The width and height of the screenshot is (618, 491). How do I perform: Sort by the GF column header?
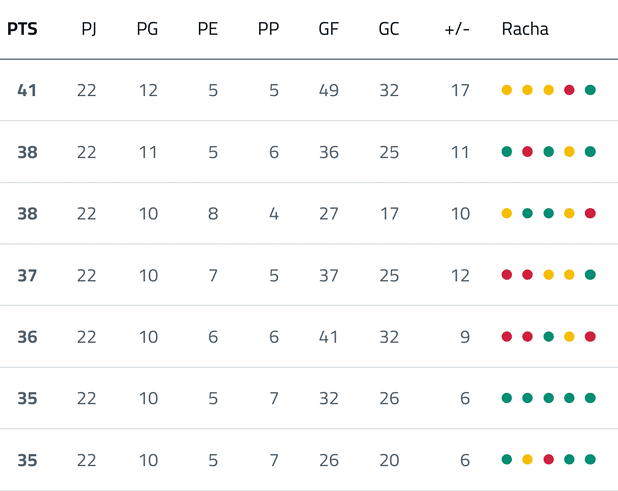(x=328, y=29)
